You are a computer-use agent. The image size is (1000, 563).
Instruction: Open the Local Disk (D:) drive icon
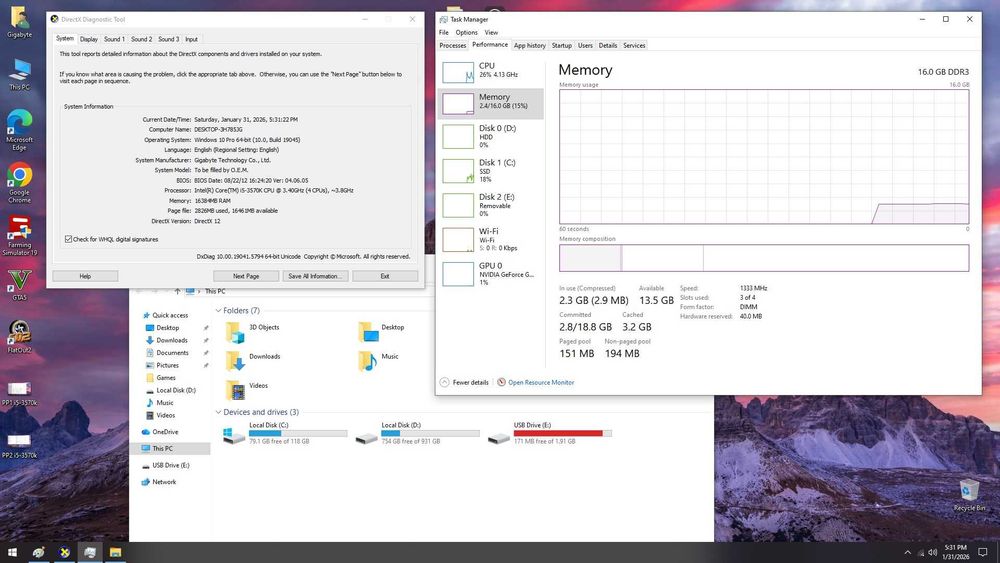(366, 437)
